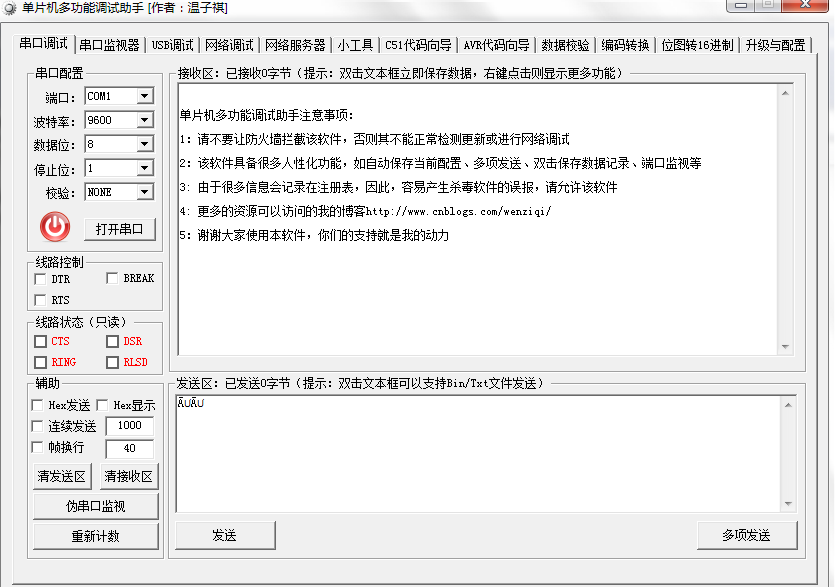
Task: Click inside the send text area
Action: [x=478, y=454]
